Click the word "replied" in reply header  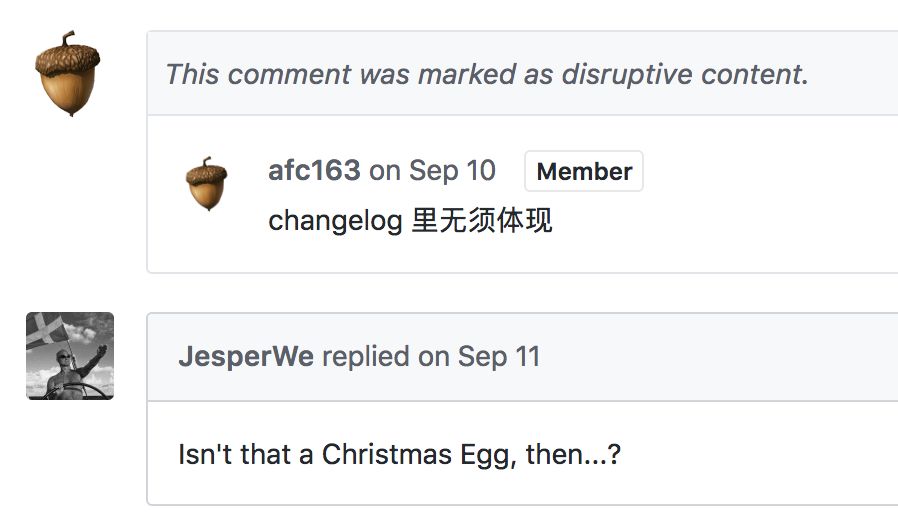tap(366, 356)
